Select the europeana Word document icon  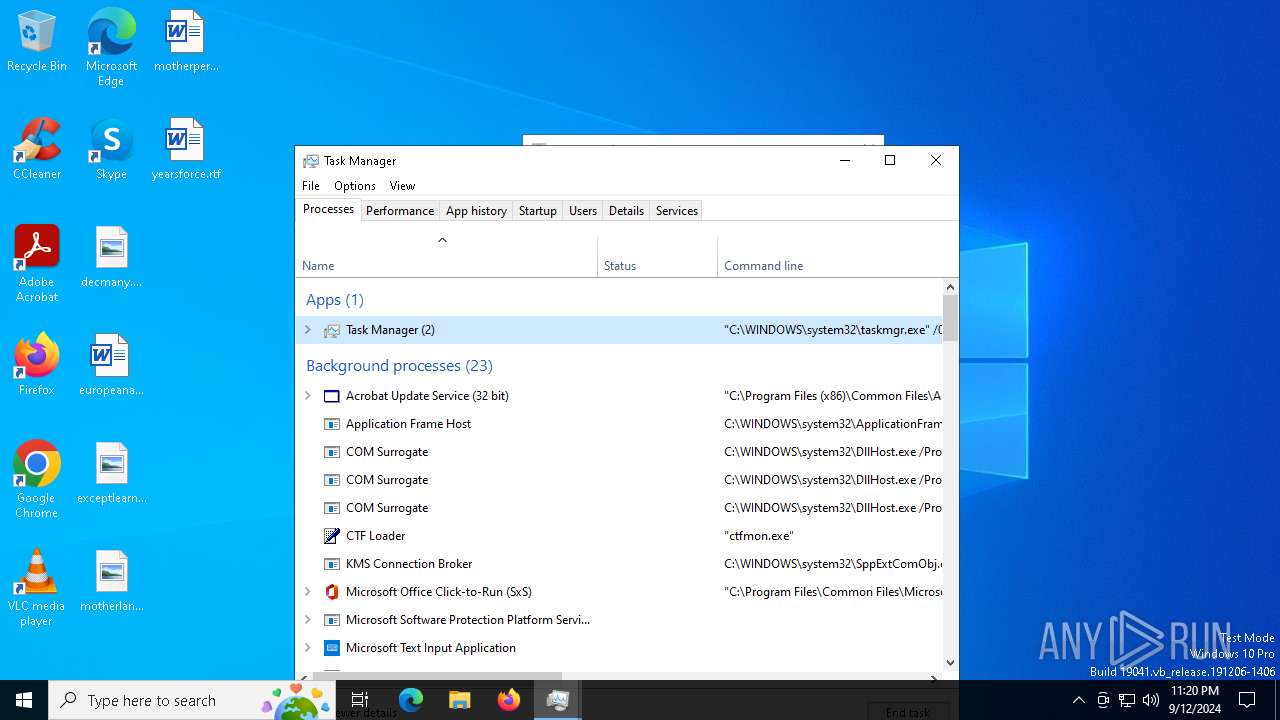[111, 365]
